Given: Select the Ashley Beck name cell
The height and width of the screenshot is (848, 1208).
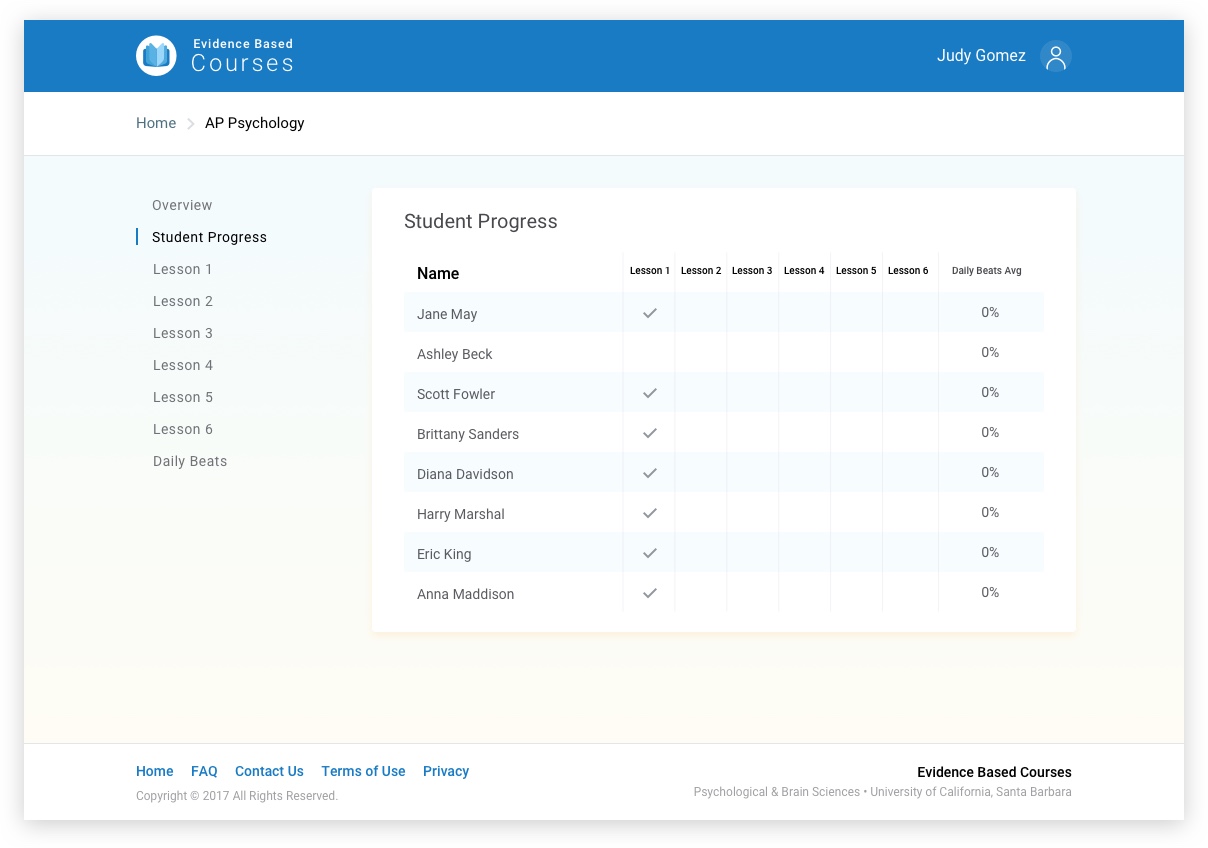Looking at the screenshot, I should tap(455, 354).
